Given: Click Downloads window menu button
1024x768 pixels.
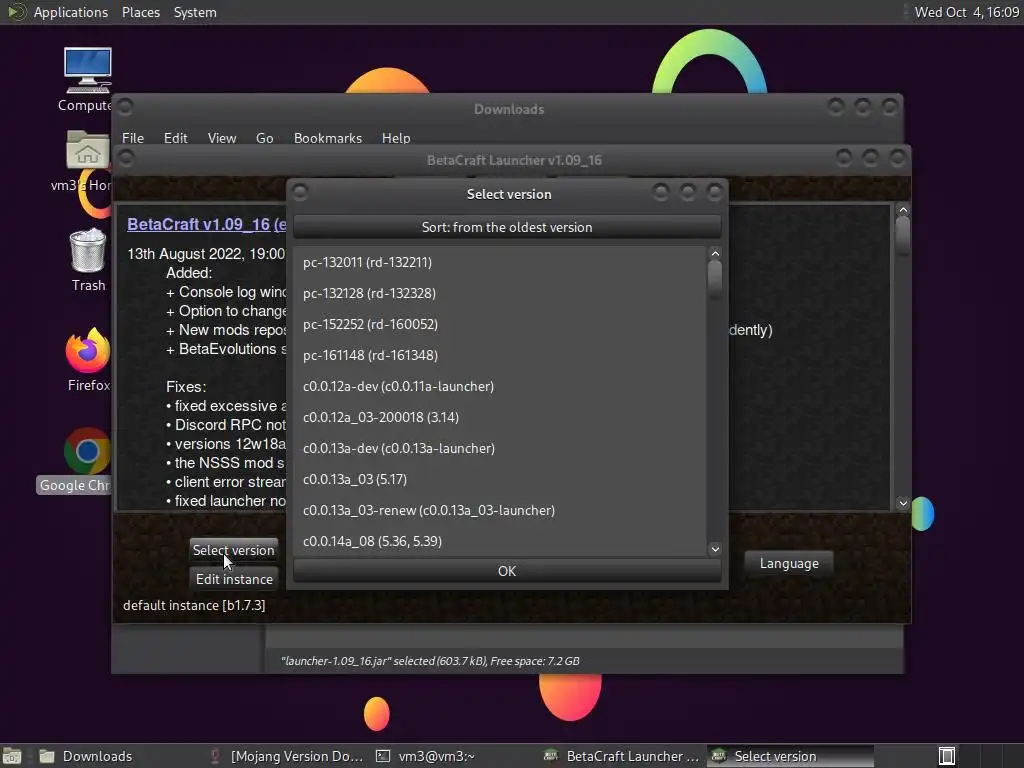Looking at the screenshot, I should click(x=125, y=106).
